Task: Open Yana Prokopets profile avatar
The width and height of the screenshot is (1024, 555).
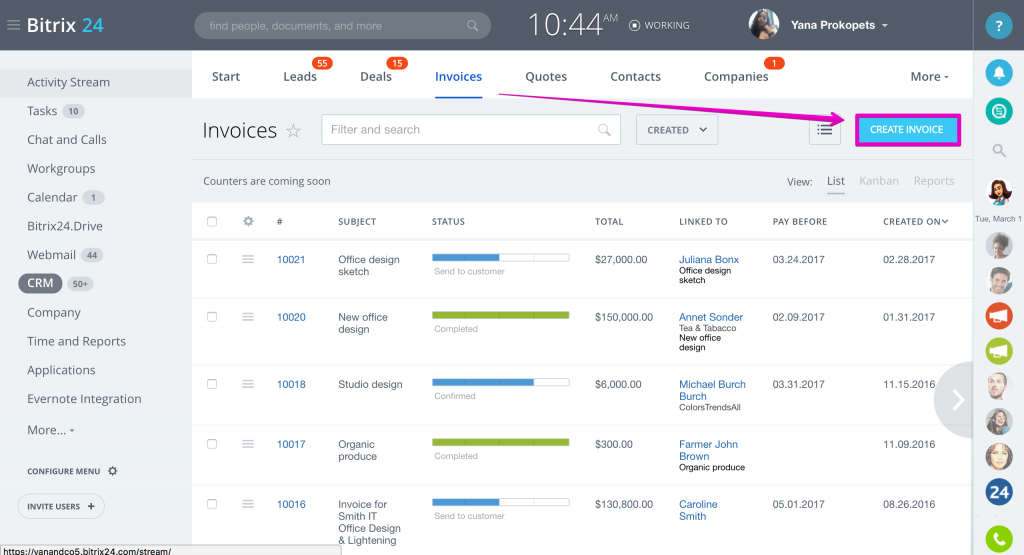Action: point(763,25)
